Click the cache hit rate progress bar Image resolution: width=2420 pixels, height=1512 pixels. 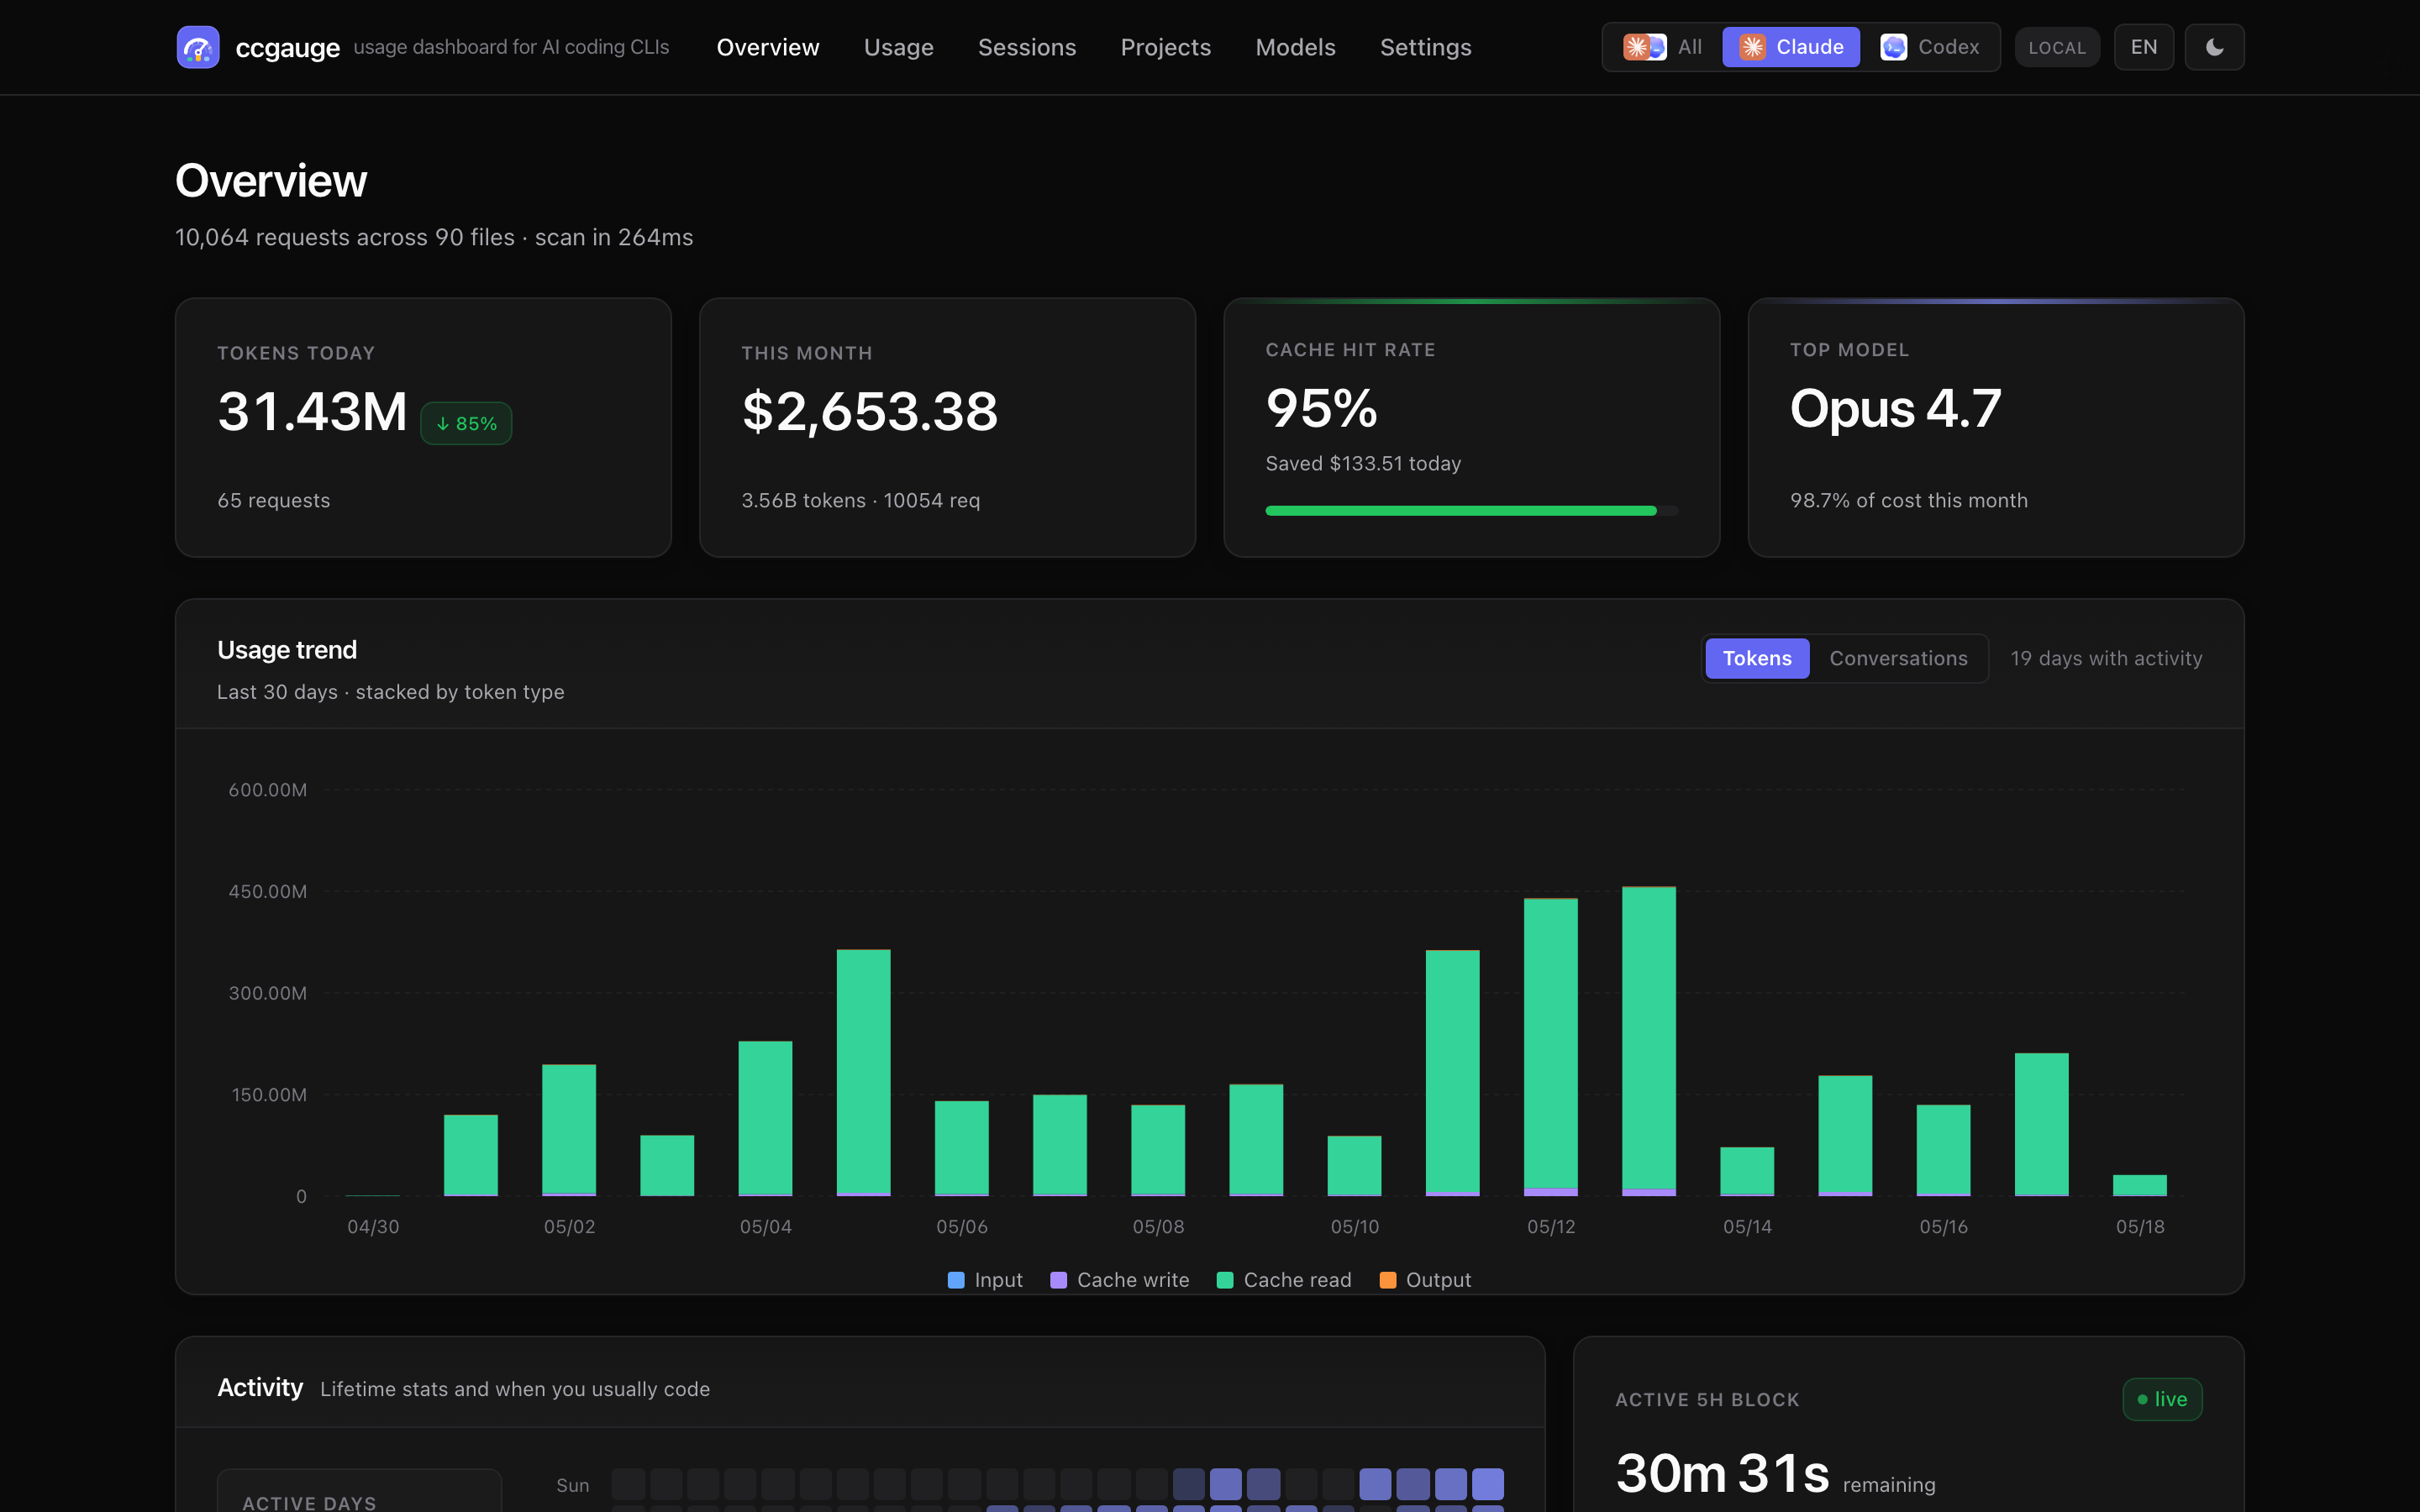pos(1471,511)
